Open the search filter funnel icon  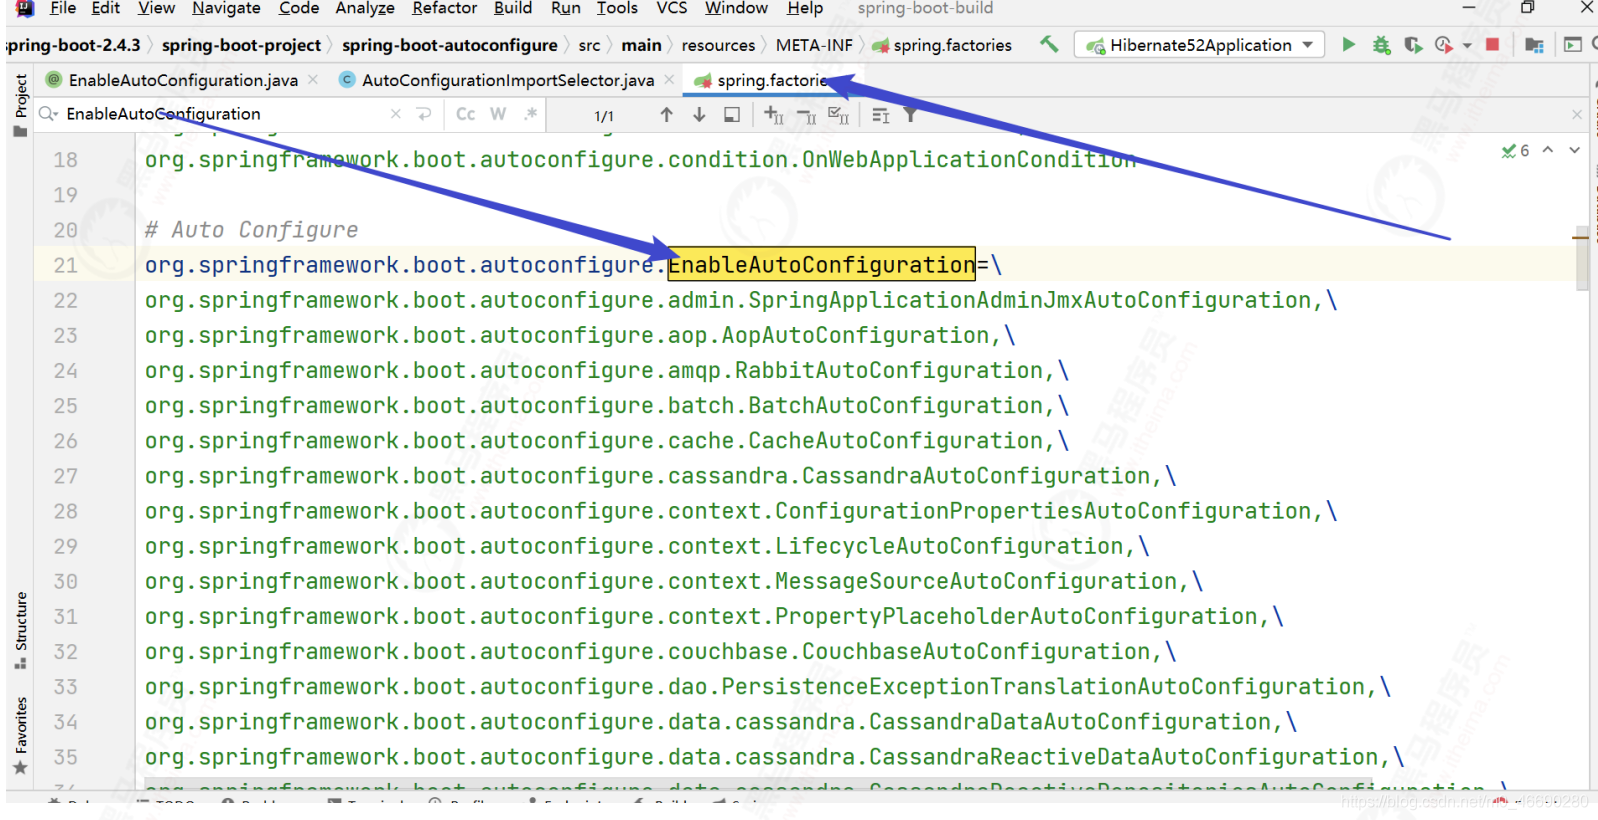point(910,115)
